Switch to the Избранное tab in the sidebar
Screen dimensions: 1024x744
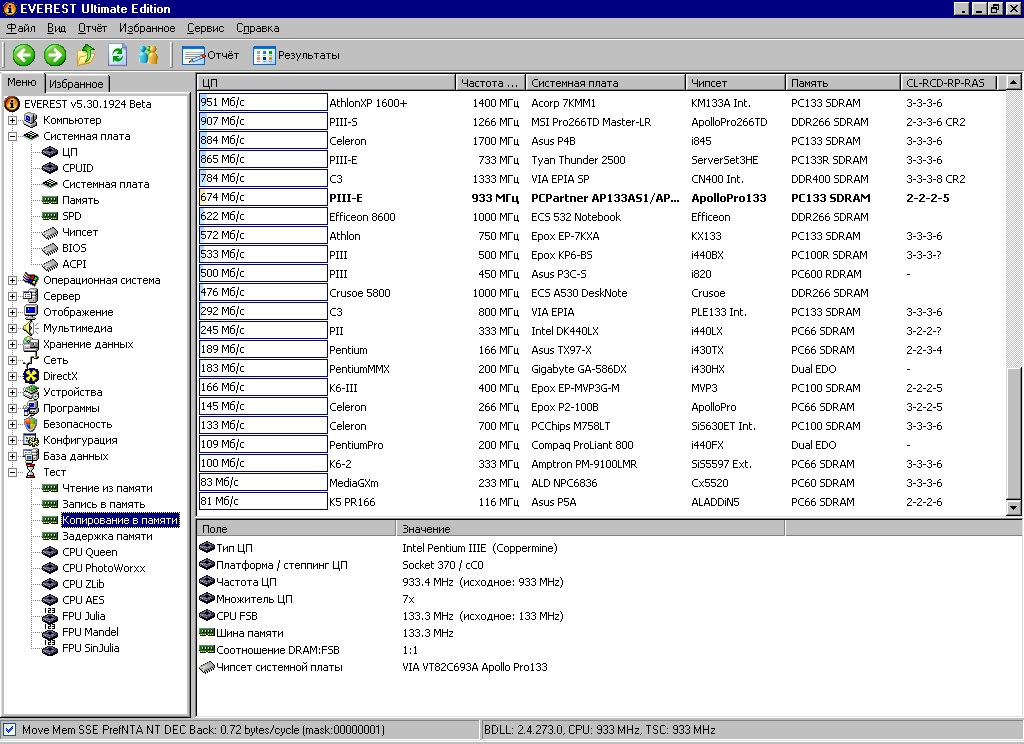click(x=76, y=84)
